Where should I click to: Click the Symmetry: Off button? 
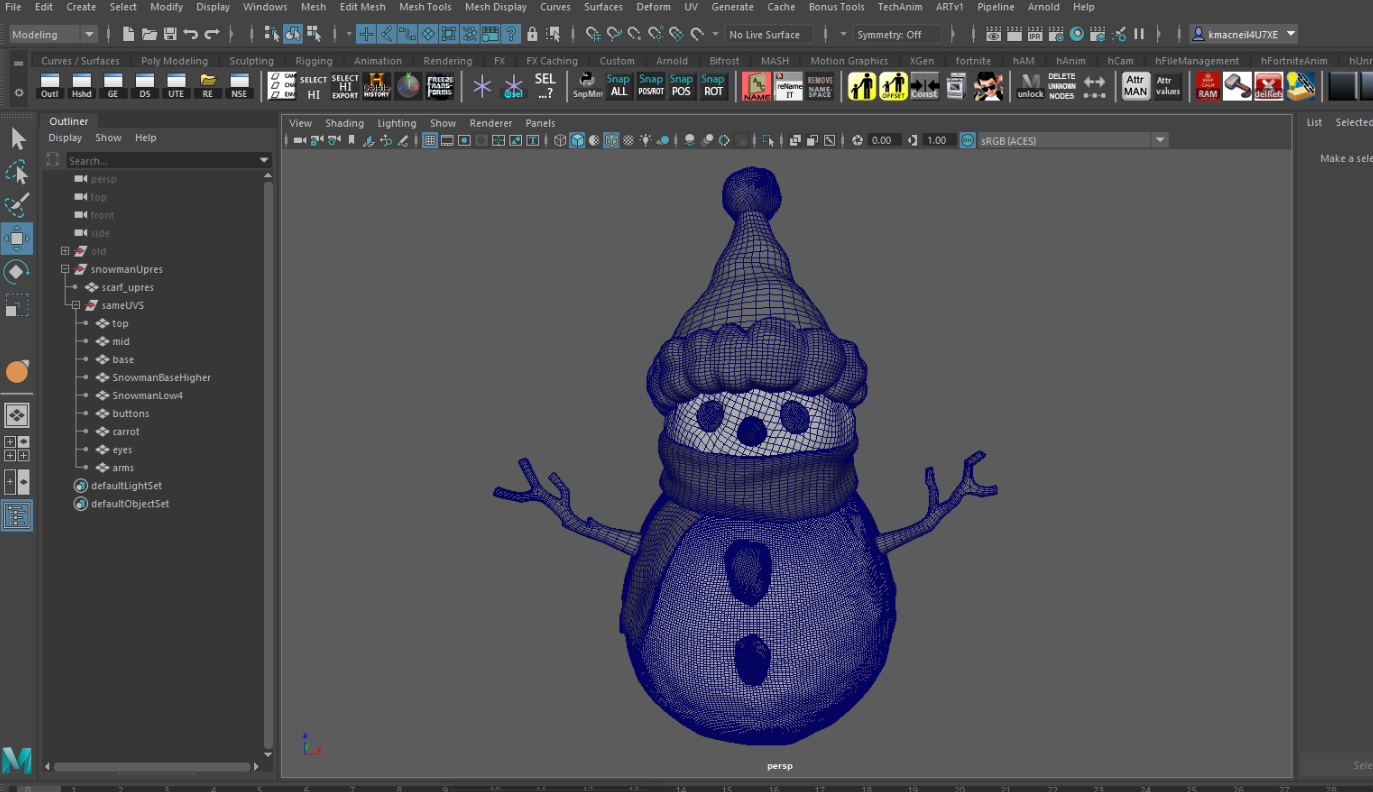889,34
